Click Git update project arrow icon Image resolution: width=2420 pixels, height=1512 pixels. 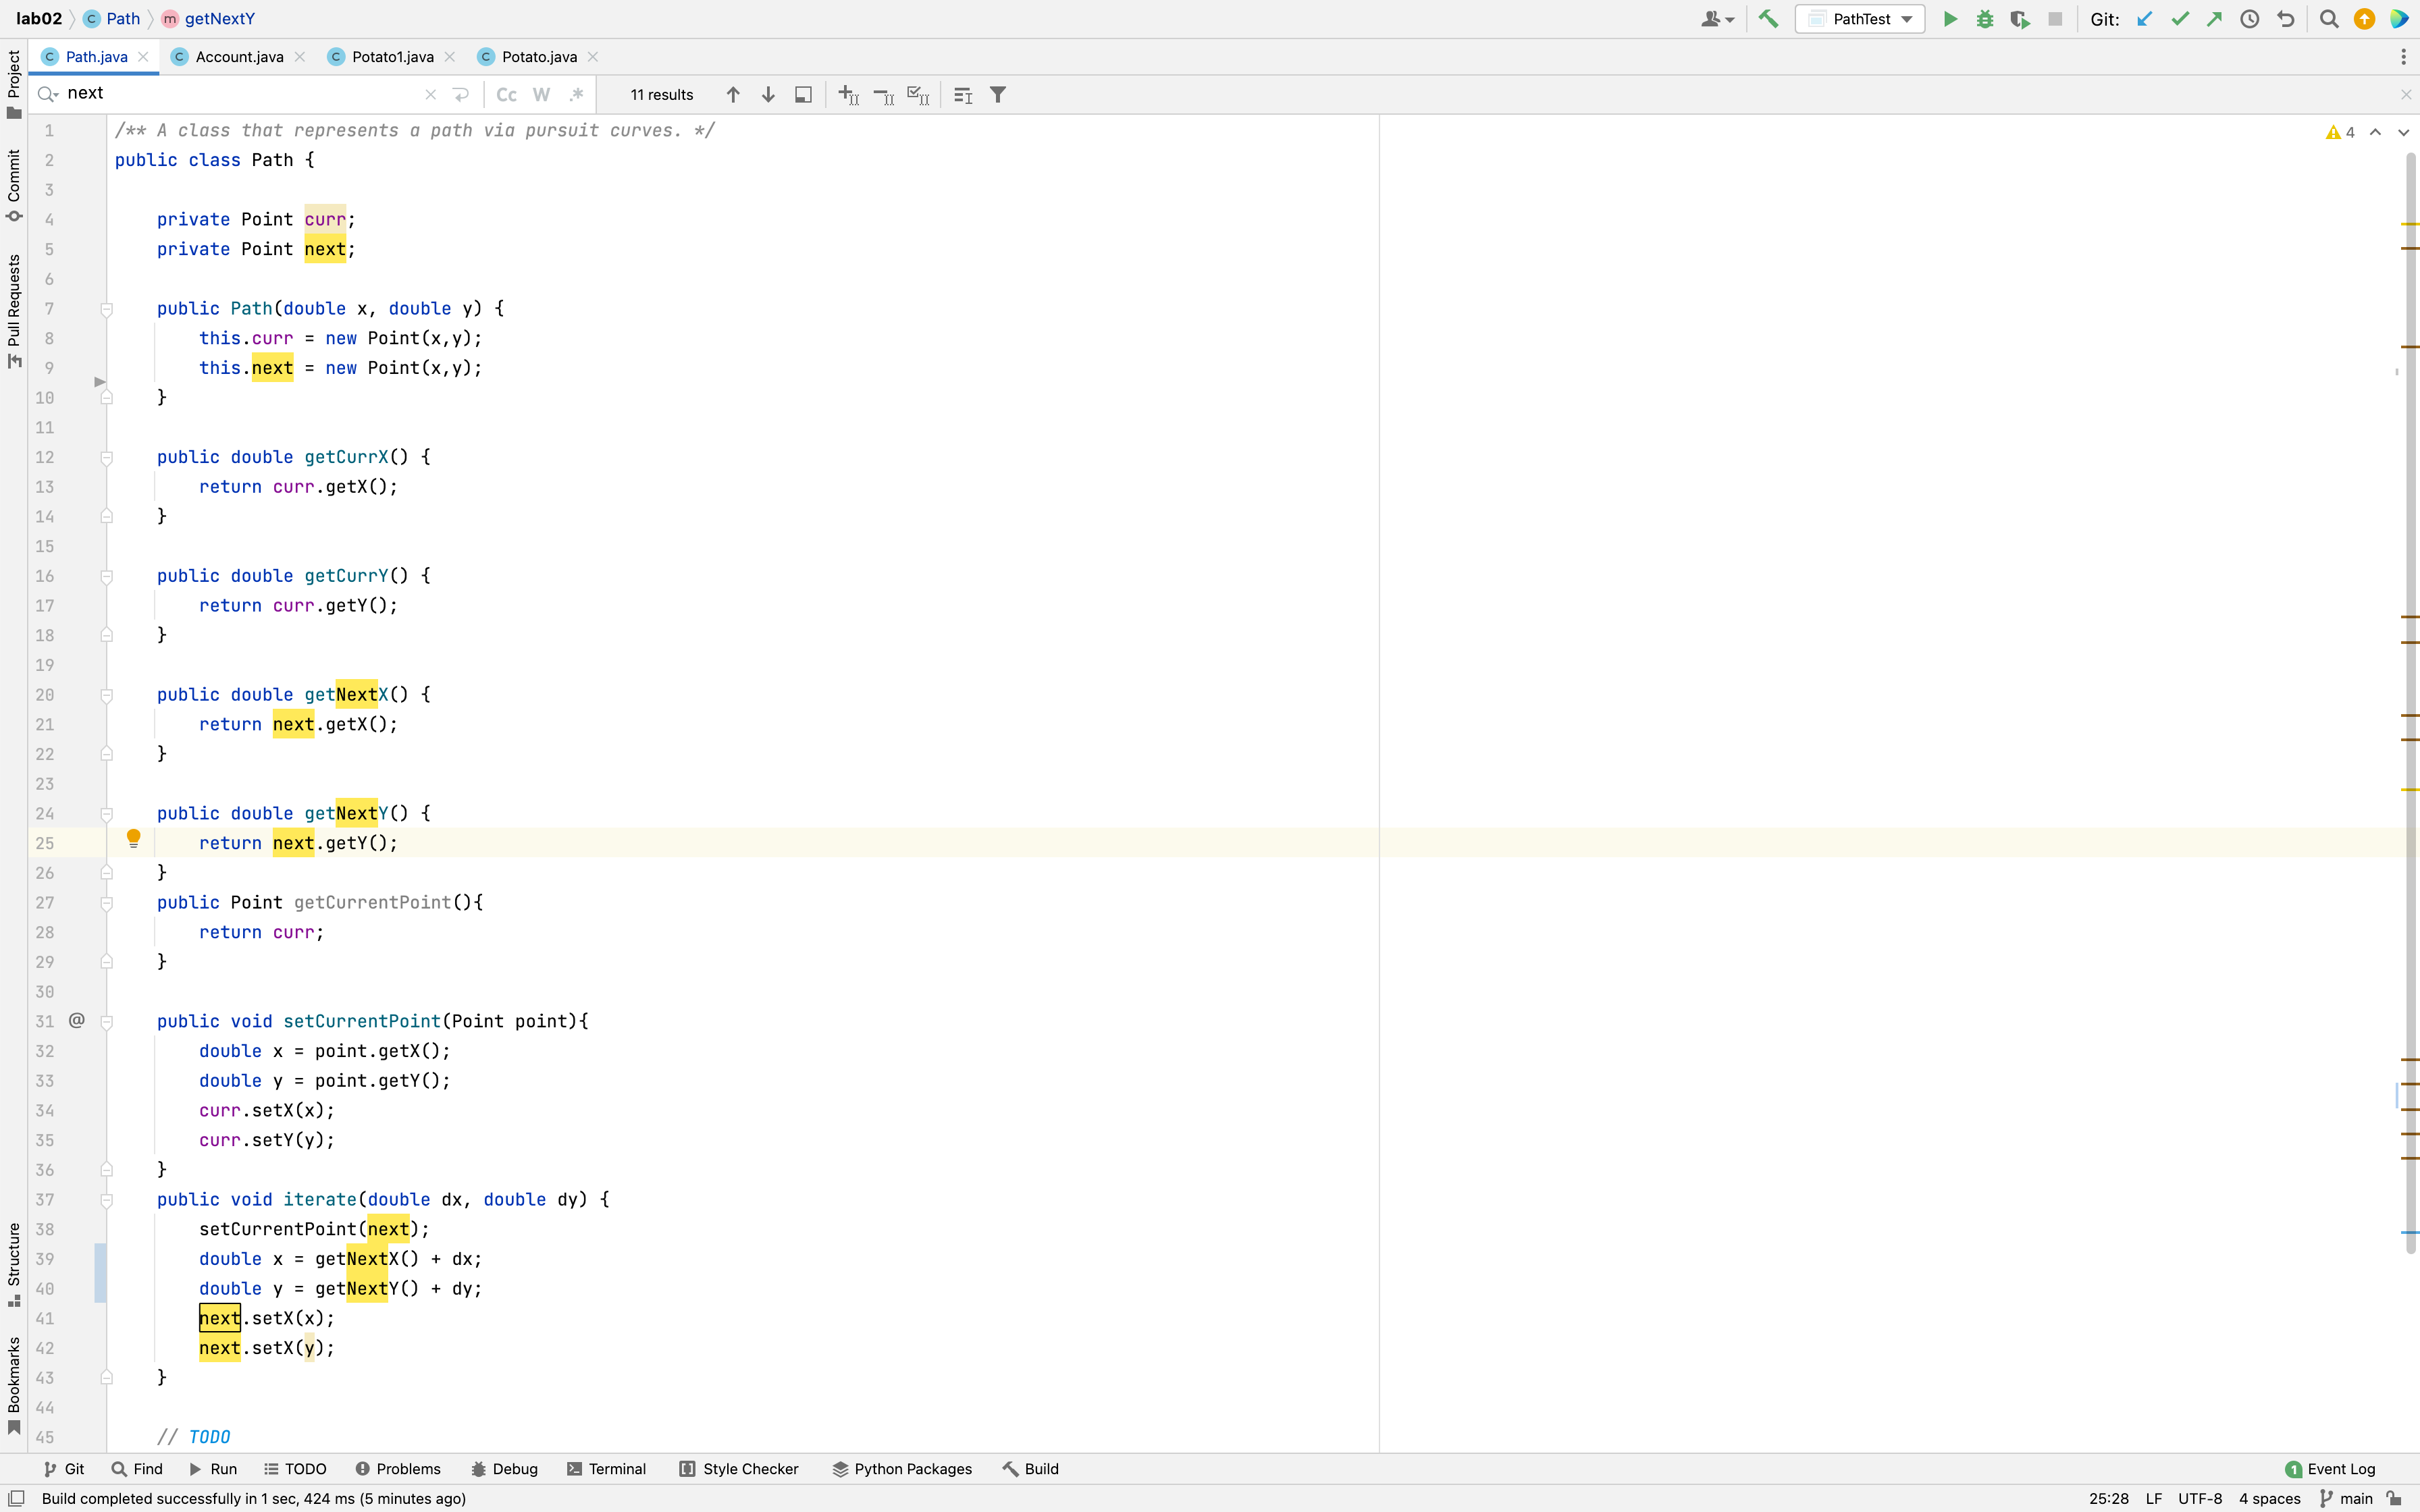pyautogui.click(x=2144, y=19)
